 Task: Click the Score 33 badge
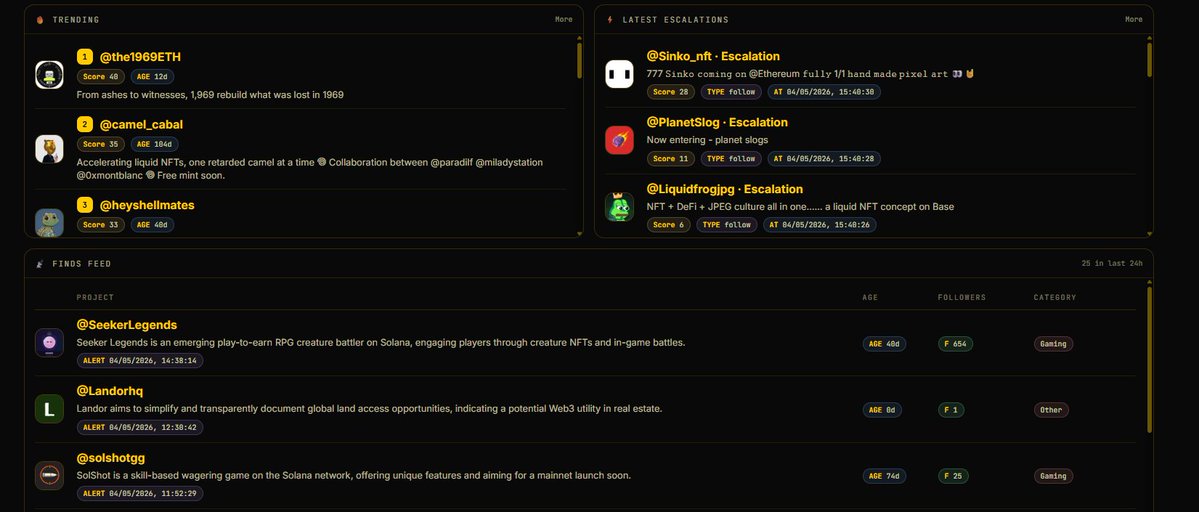[x=101, y=225]
